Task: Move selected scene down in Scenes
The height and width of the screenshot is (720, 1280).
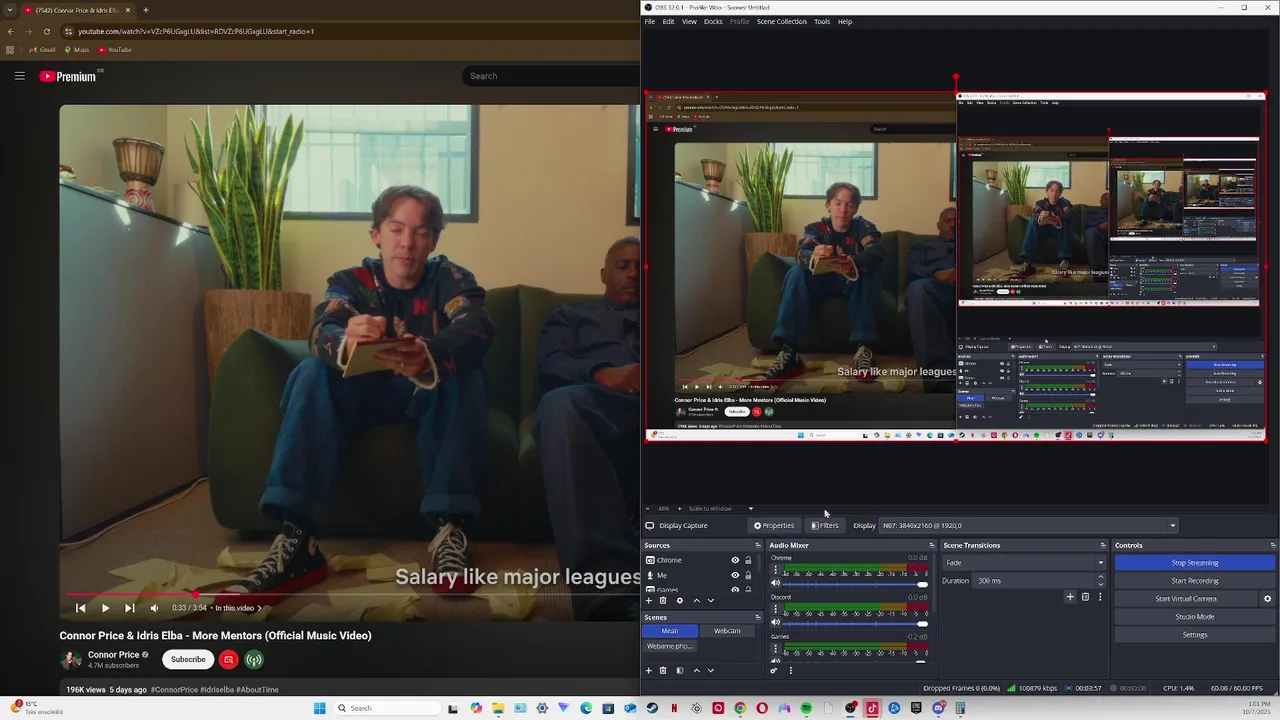Action: 711,670
